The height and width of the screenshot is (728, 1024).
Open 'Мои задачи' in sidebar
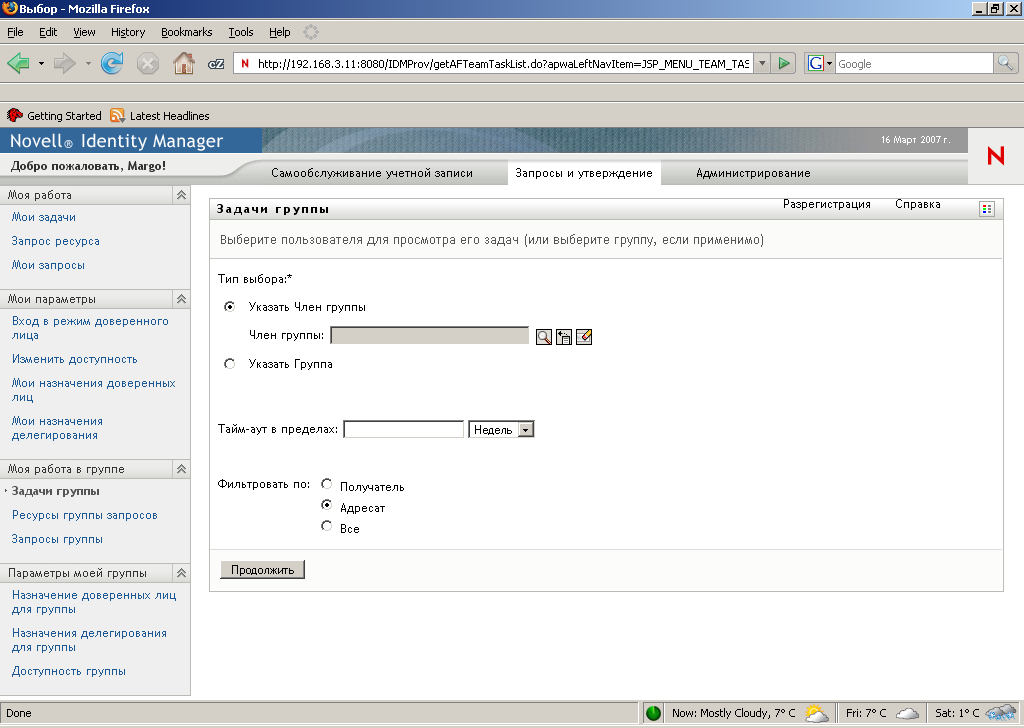(44, 217)
